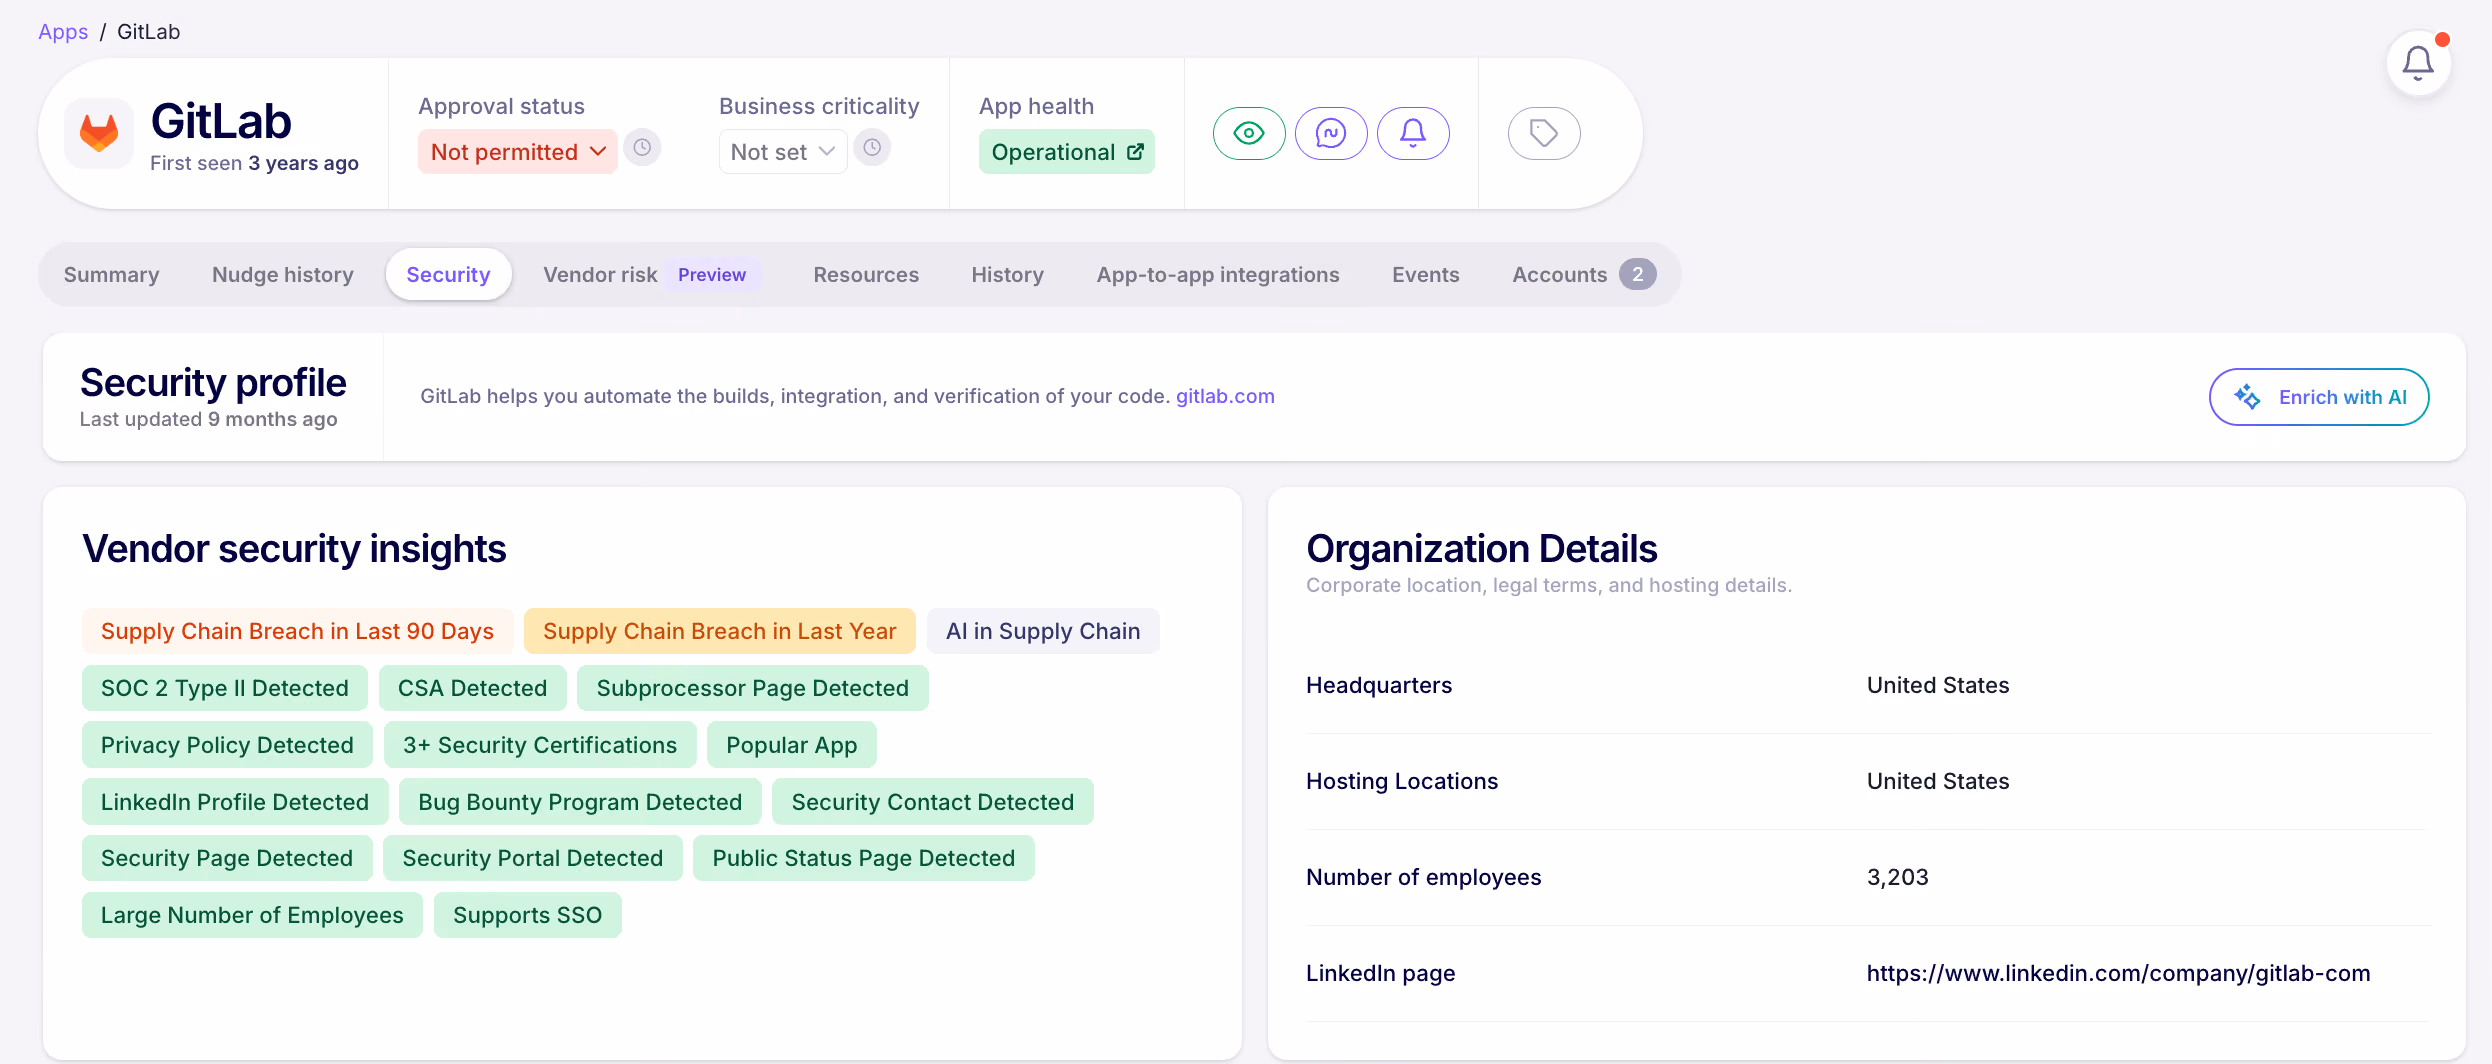Select the Security tab
Image resolution: width=2492 pixels, height=1064 pixels.
coord(448,275)
